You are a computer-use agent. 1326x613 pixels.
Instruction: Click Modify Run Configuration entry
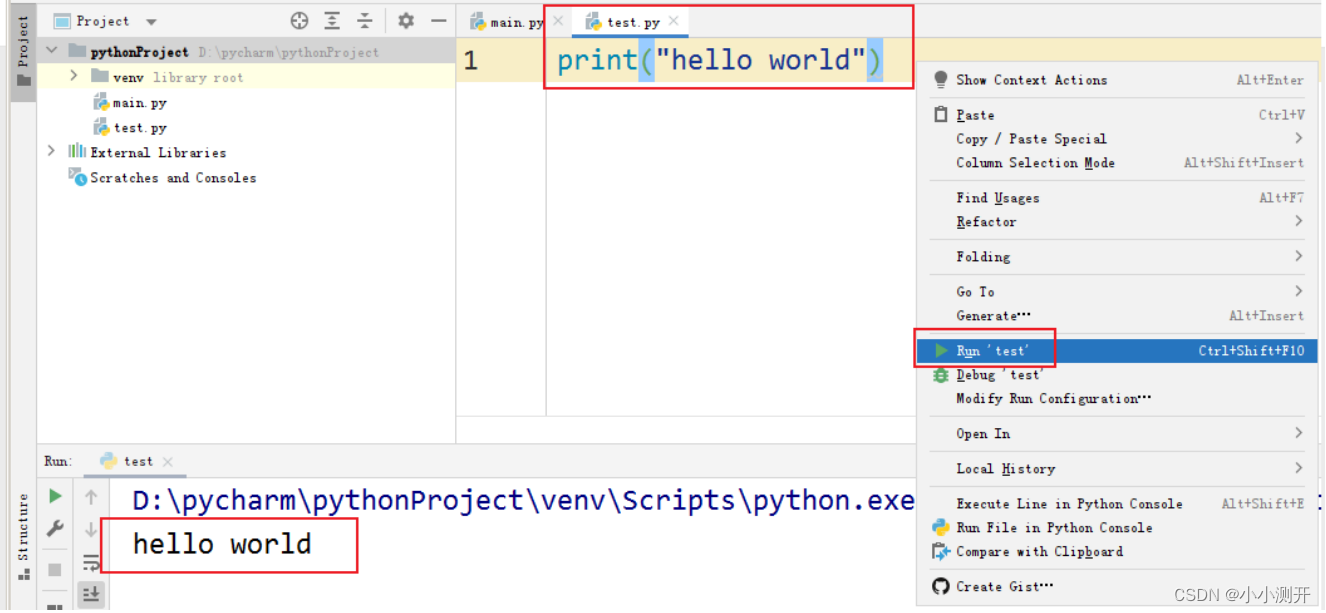coord(1053,398)
